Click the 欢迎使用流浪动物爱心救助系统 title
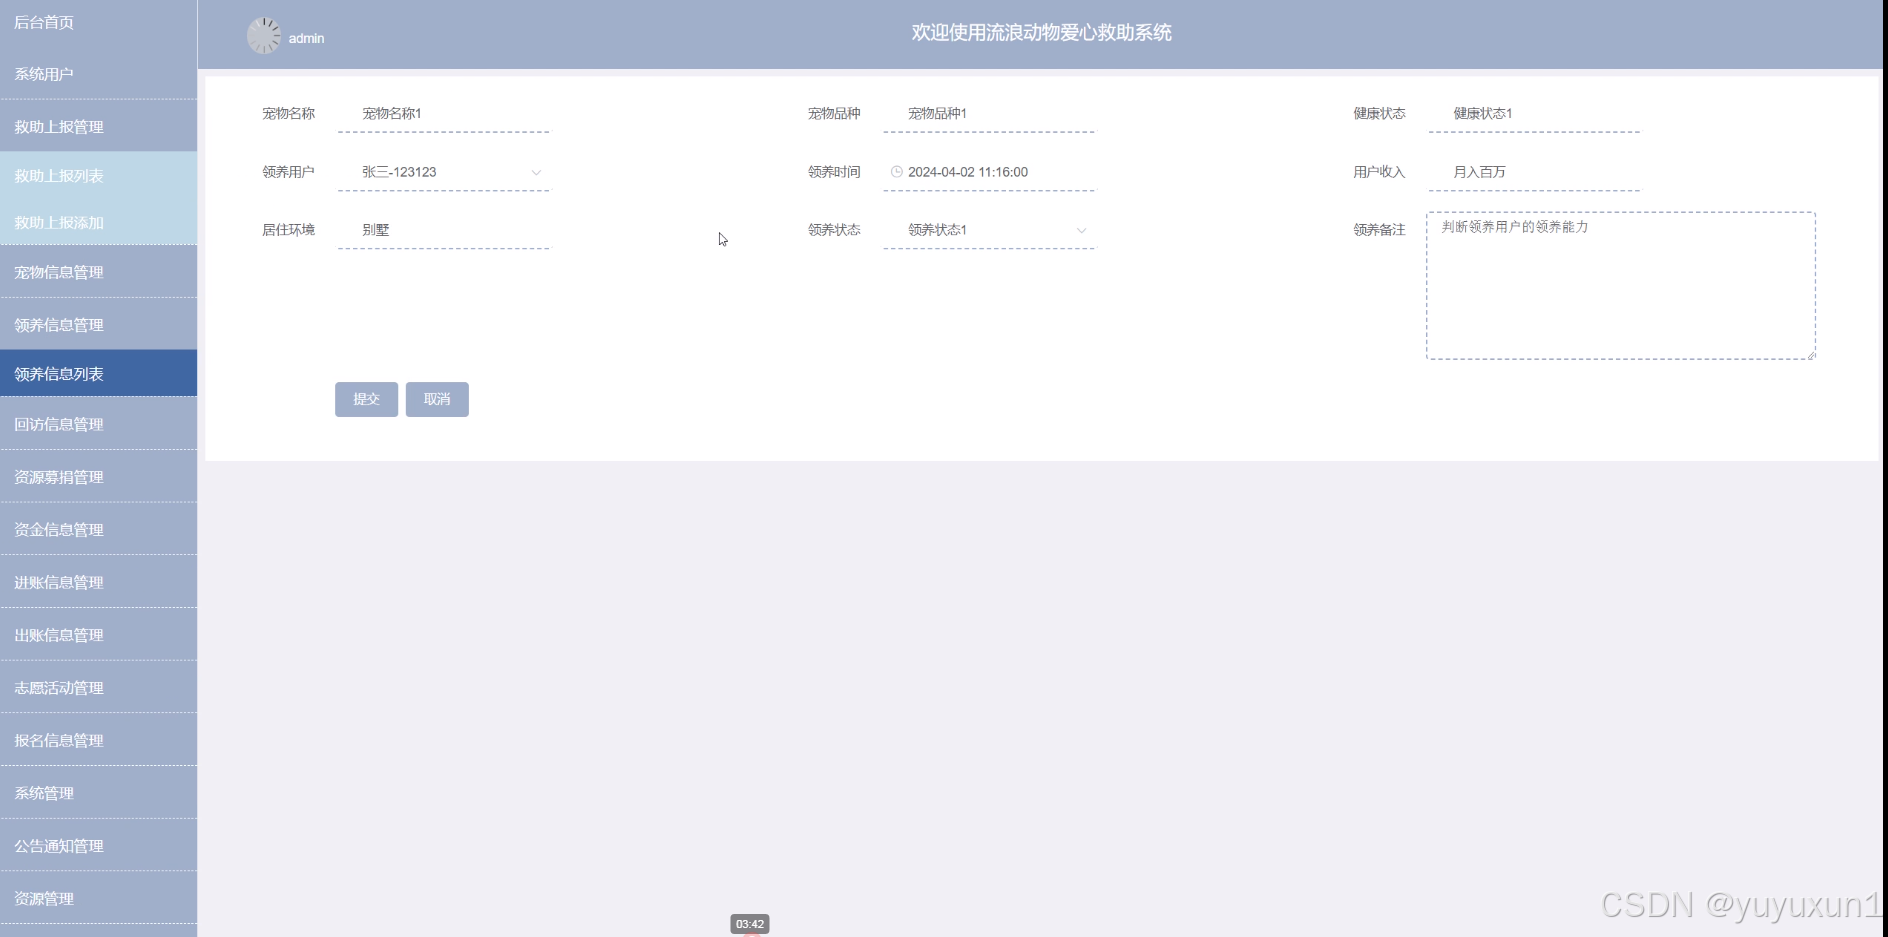Viewport: 1888px width, 937px height. (x=1041, y=33)
